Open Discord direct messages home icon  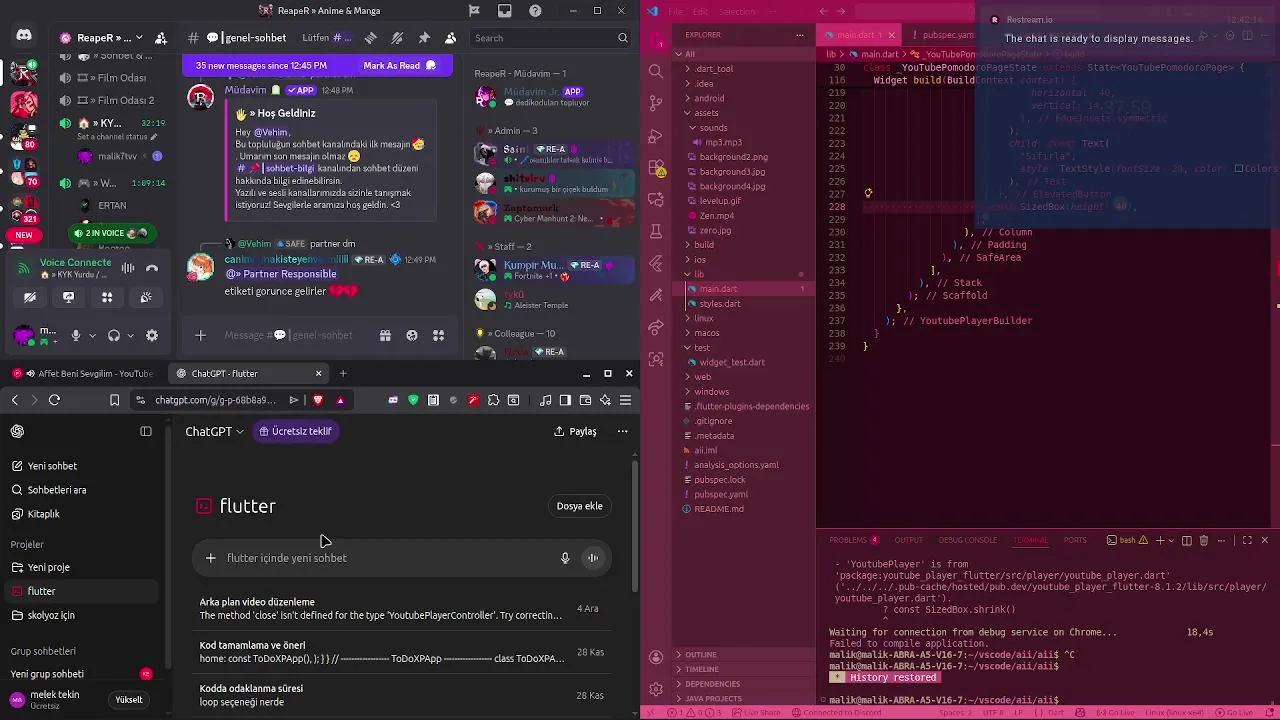click(24, 36)
